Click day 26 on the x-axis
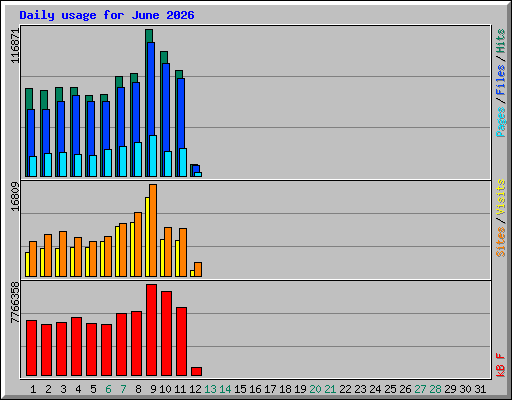The height and width of the screenshot is (400, 512). (x=405, y=389)
